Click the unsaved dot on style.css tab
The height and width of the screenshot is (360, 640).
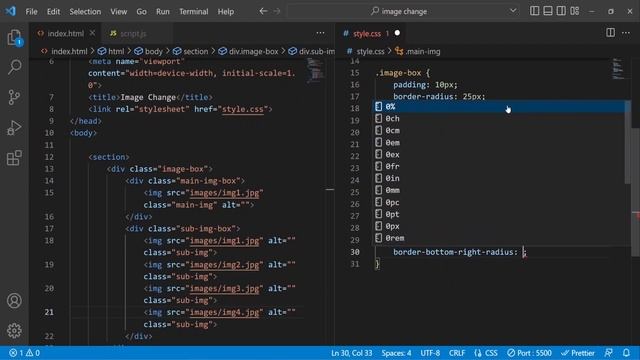397,33
